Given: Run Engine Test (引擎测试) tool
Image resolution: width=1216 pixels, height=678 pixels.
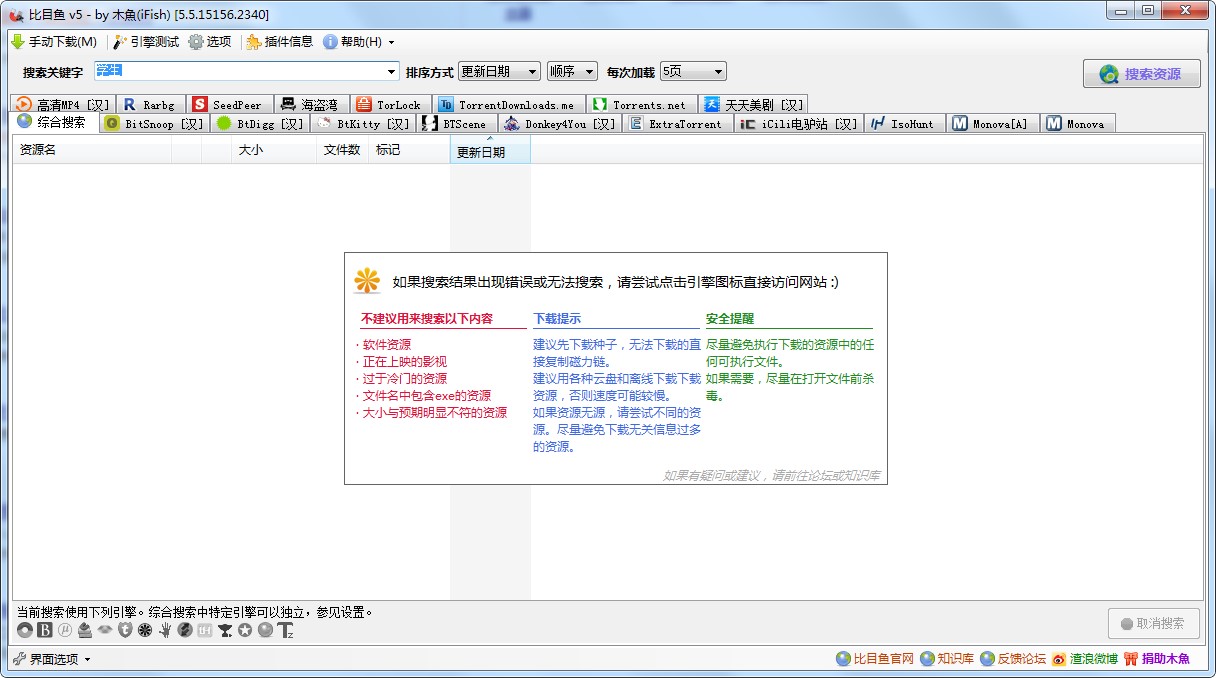Looking at the screenshot, I should coord(146,42).
